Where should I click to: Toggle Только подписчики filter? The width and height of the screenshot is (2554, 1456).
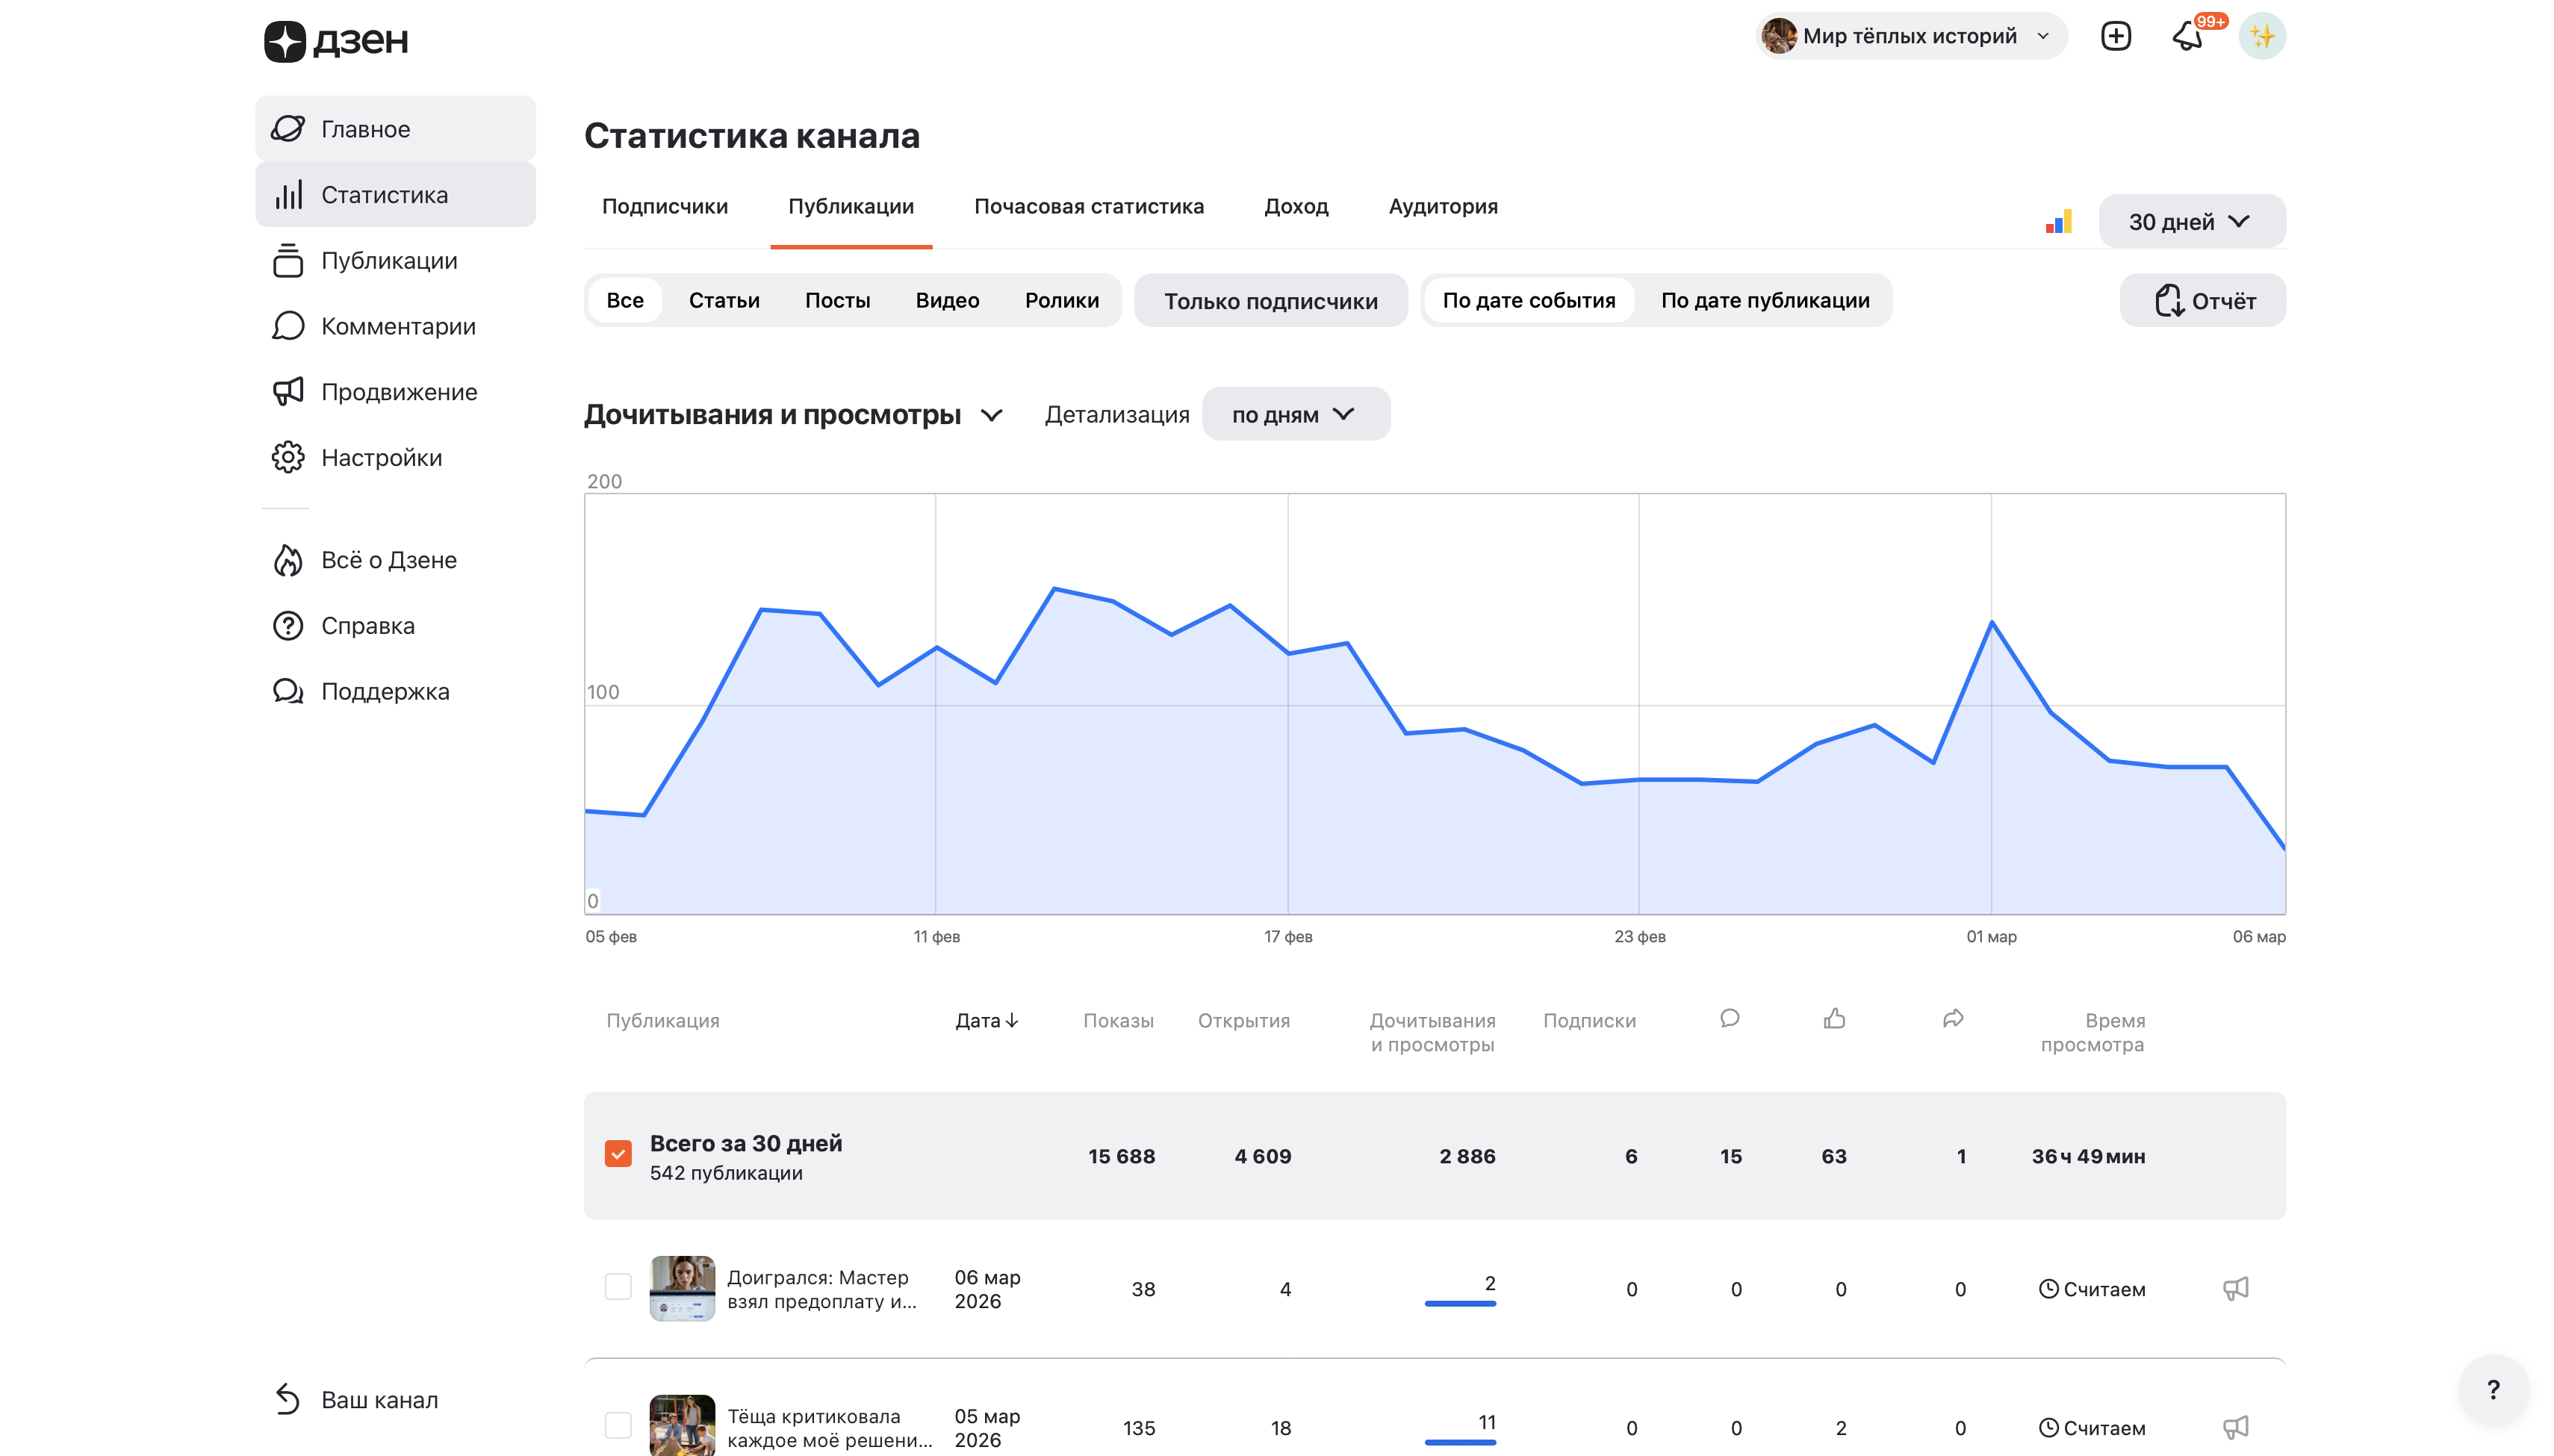1270,301
